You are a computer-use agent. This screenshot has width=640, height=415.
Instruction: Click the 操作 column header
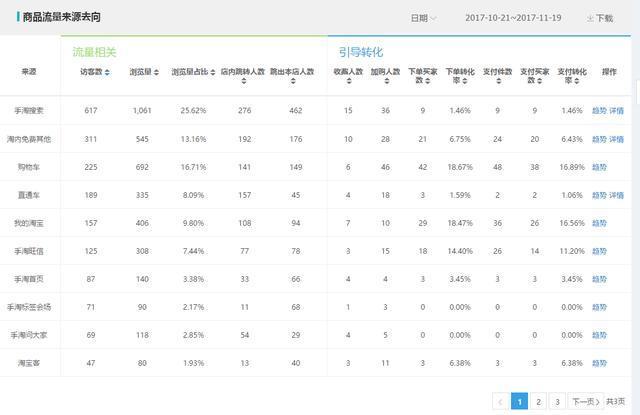(609, 72)
